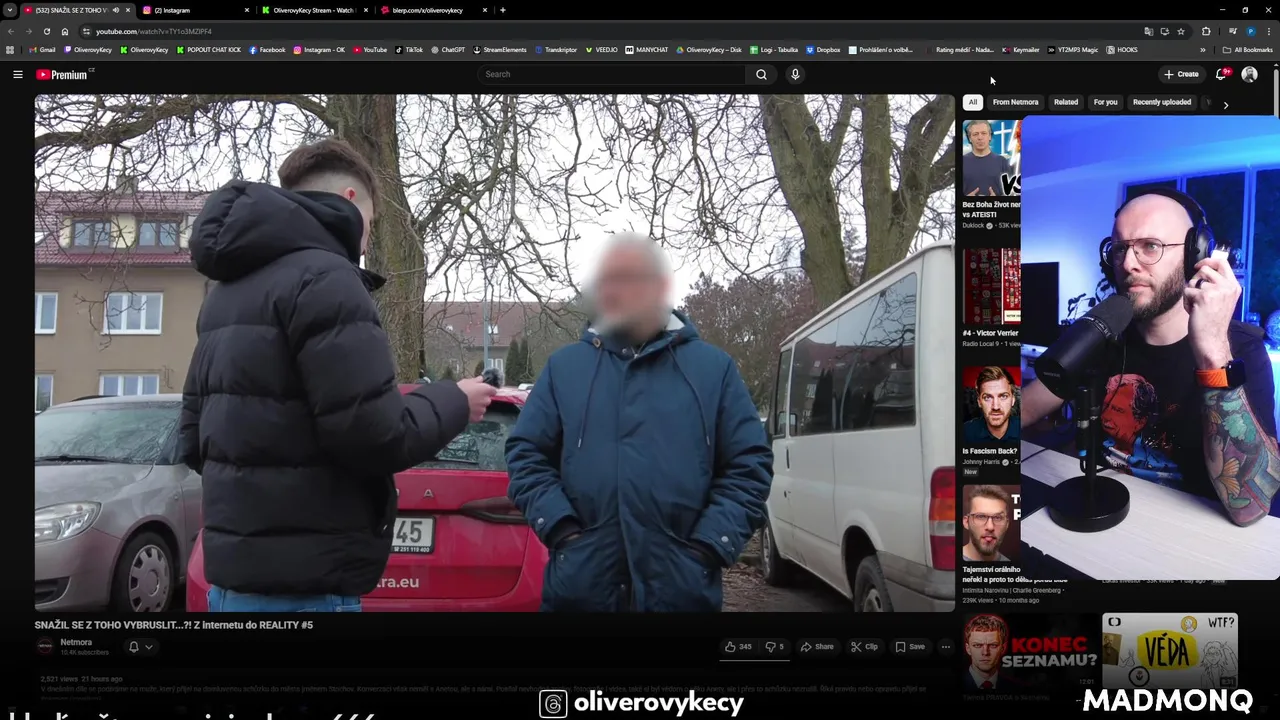The image size is (1280, 720).
Task: Show hidden bookmarks overflow chevron
Action: (1203, 49)
